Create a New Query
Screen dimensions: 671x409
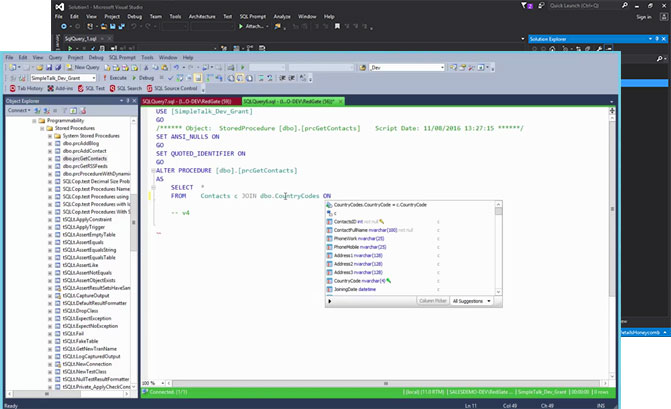tap(83, 68)
